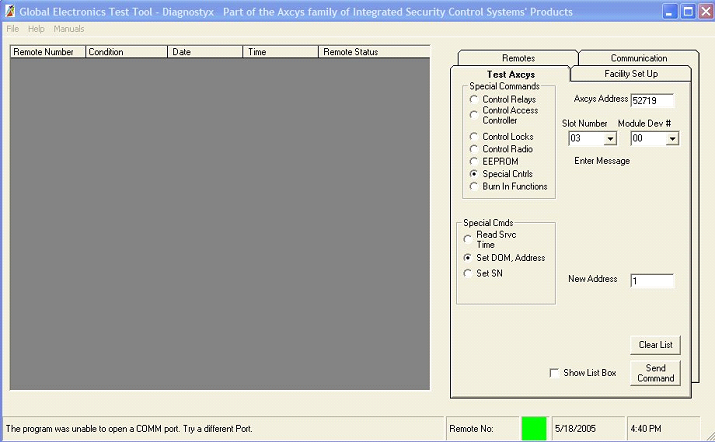Click the Send Command button
Image resolution: width=717 pixels, height=443 pixels.
tap(655, 373)
